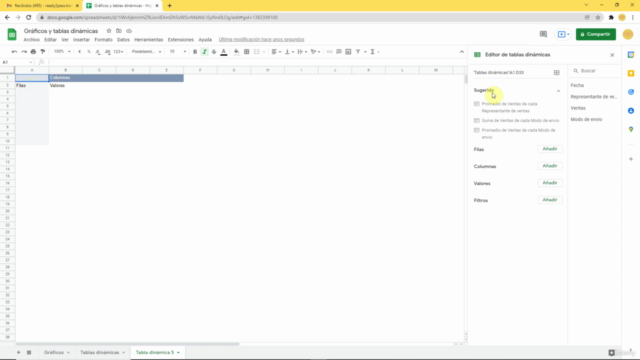Open the Datos menu
This screenshot has height=360, width=640.
pos(123,40)
